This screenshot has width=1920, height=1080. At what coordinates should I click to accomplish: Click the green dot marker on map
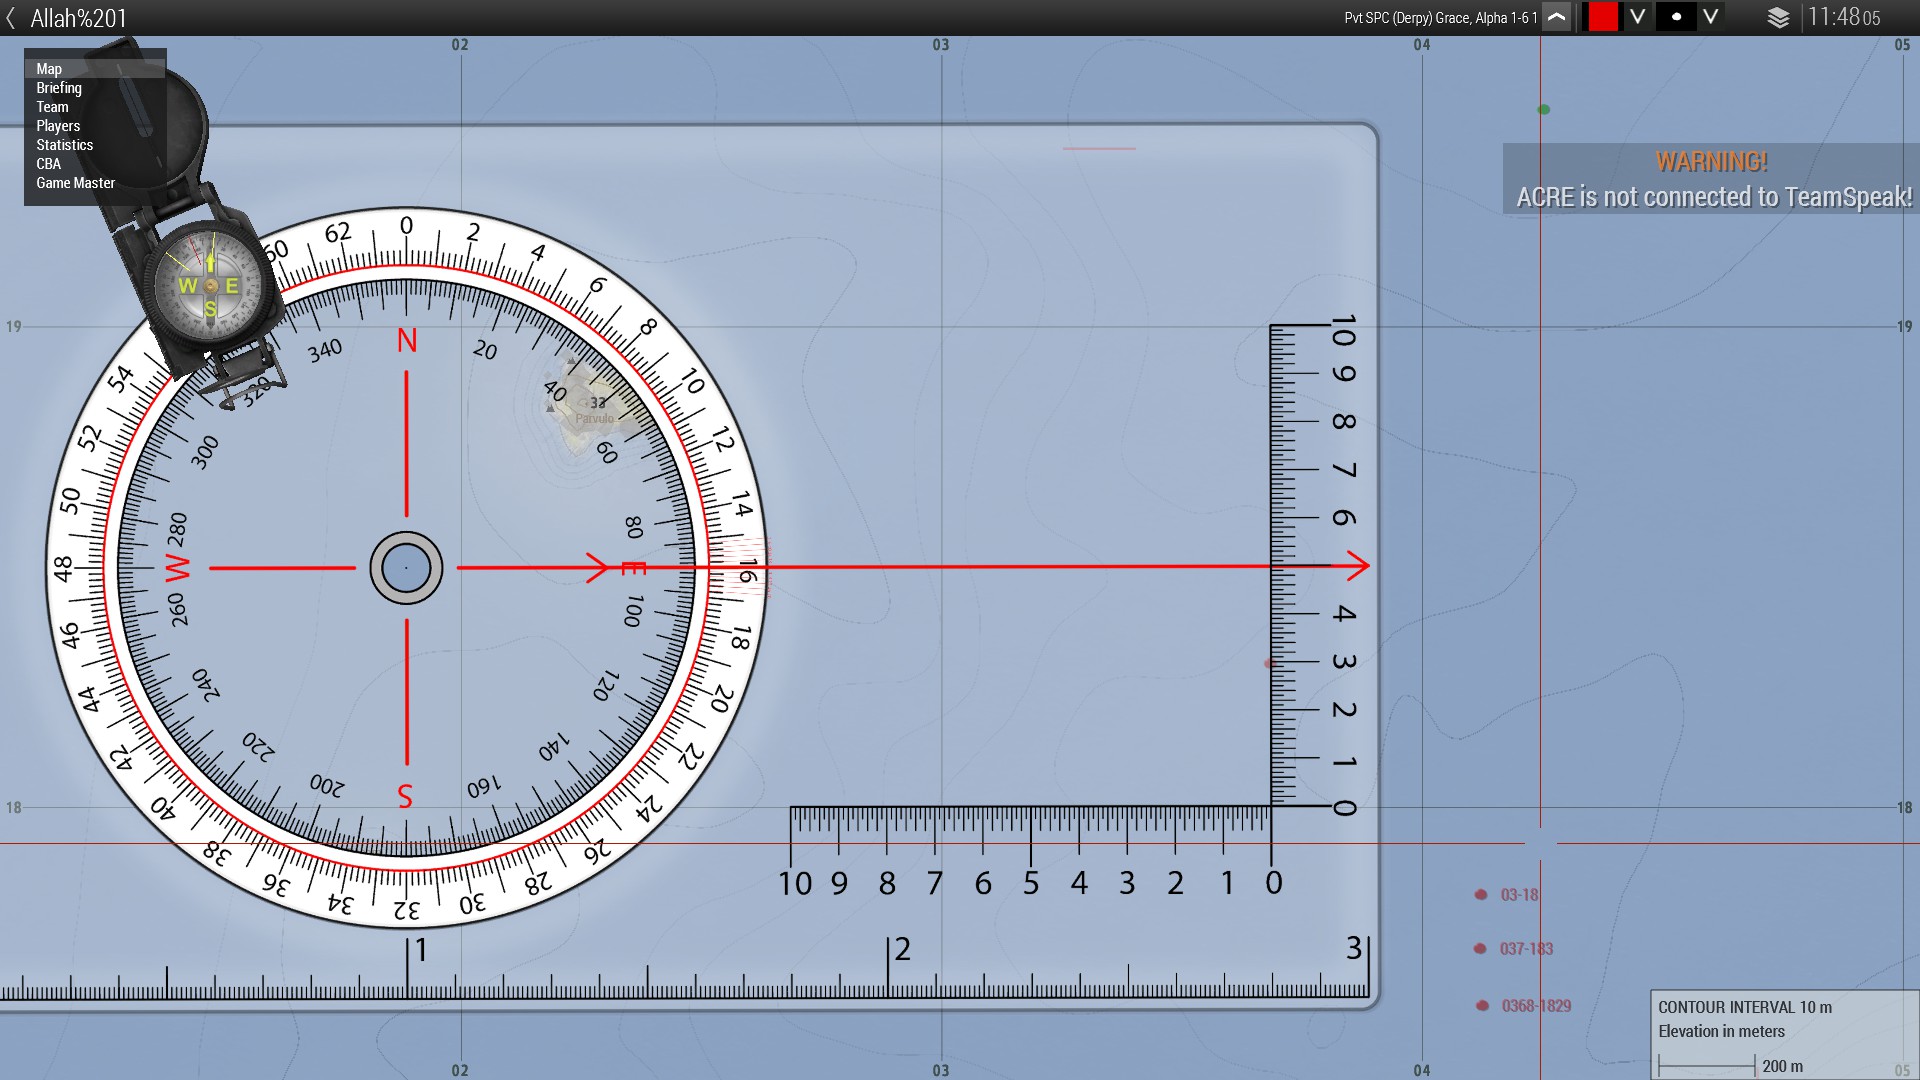(1544, 110)
